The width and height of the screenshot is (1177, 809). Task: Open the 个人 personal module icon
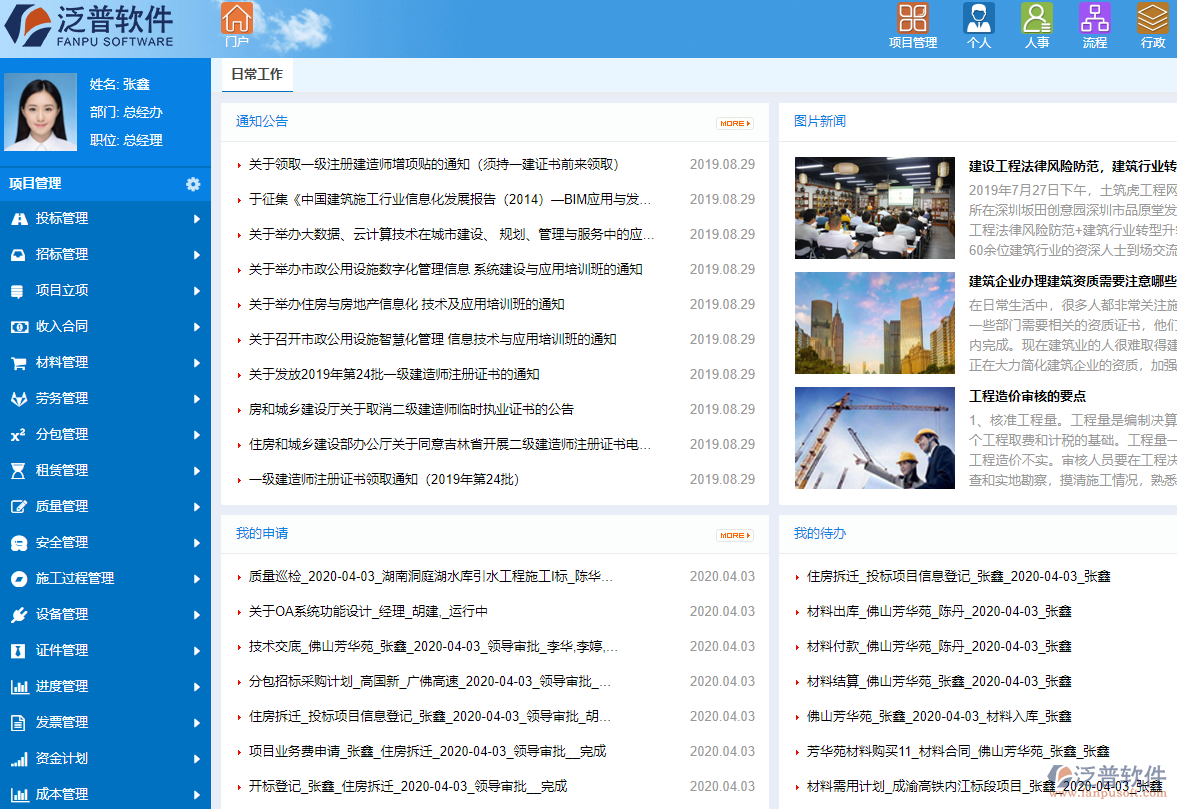(x=978, y=17)
